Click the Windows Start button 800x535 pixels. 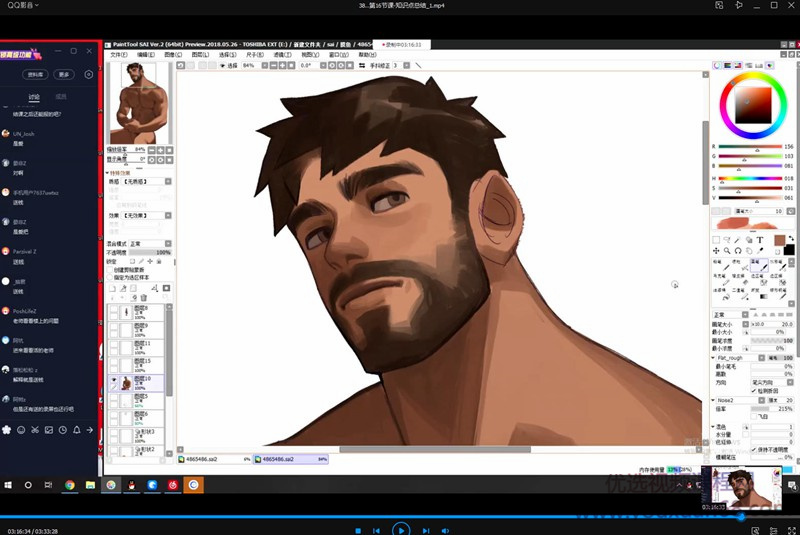point(8,485)
